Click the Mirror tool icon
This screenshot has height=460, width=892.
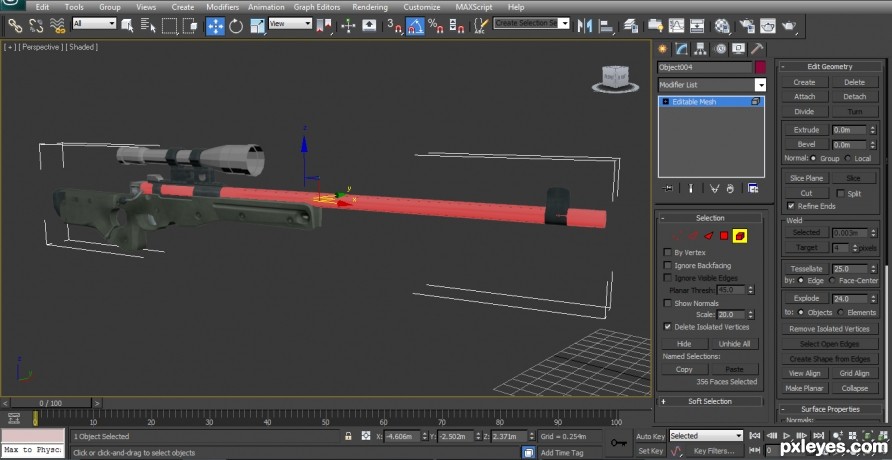[584, 25]
